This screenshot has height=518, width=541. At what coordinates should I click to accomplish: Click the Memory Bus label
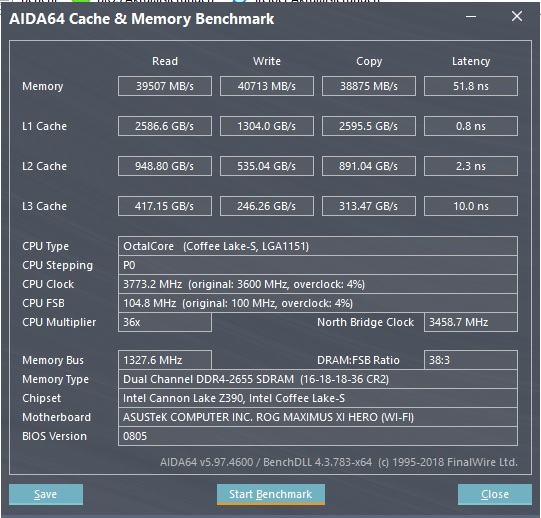tap(53, 360)
